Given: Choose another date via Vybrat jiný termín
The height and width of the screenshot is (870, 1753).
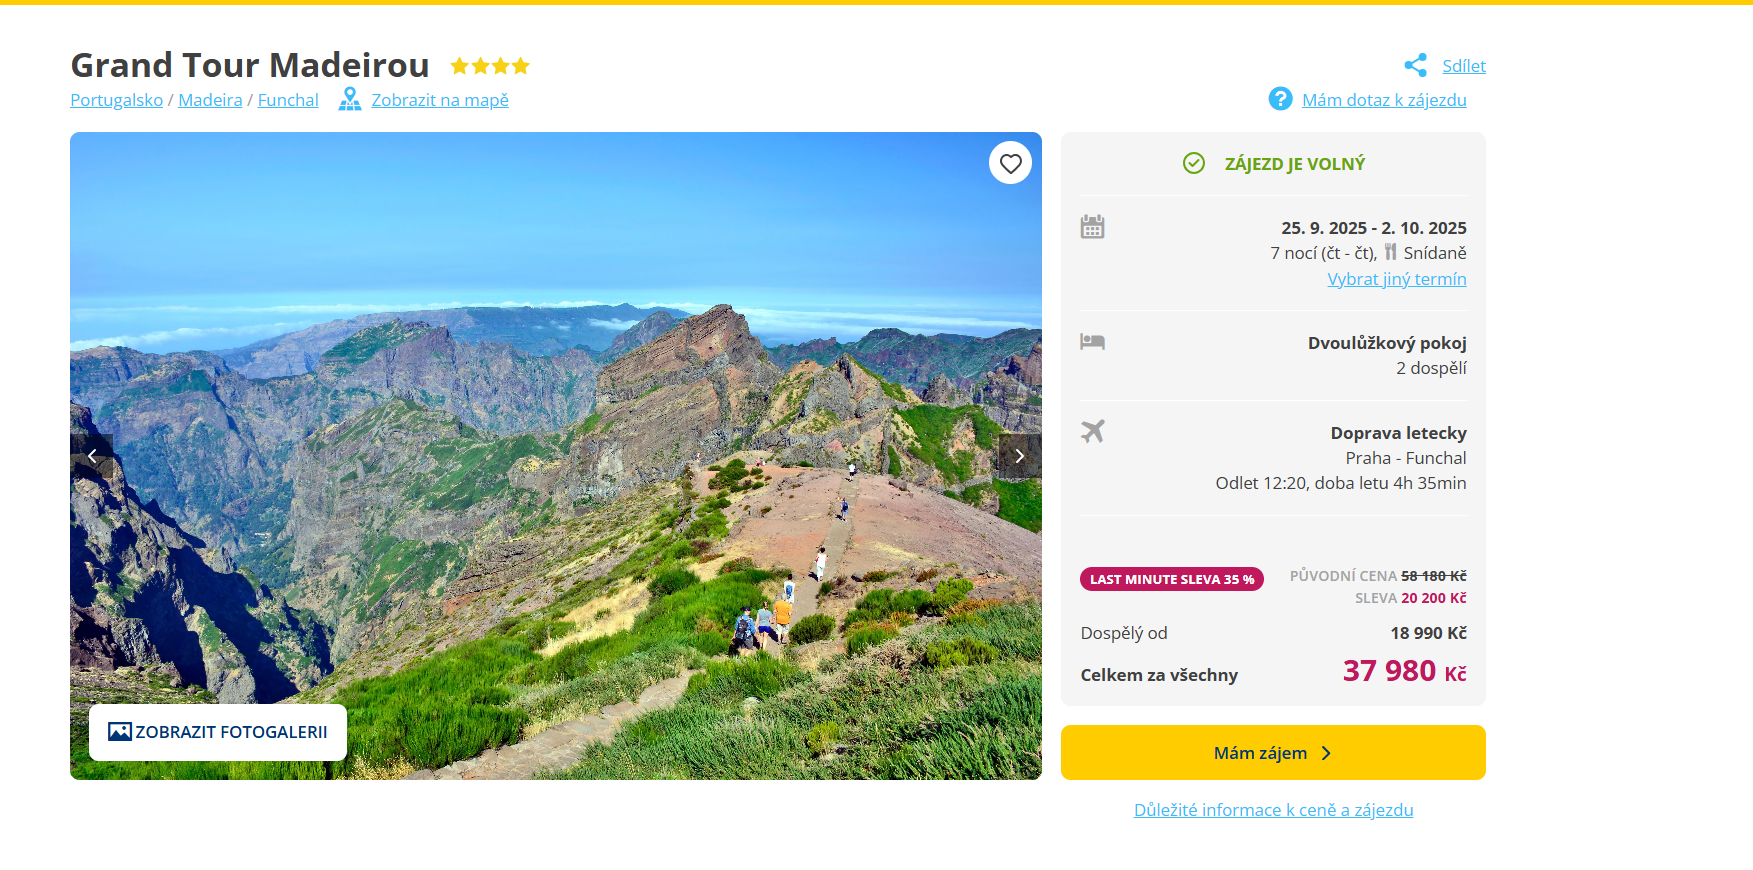Looking at the screenshot, I should [x=1396, y=279].
